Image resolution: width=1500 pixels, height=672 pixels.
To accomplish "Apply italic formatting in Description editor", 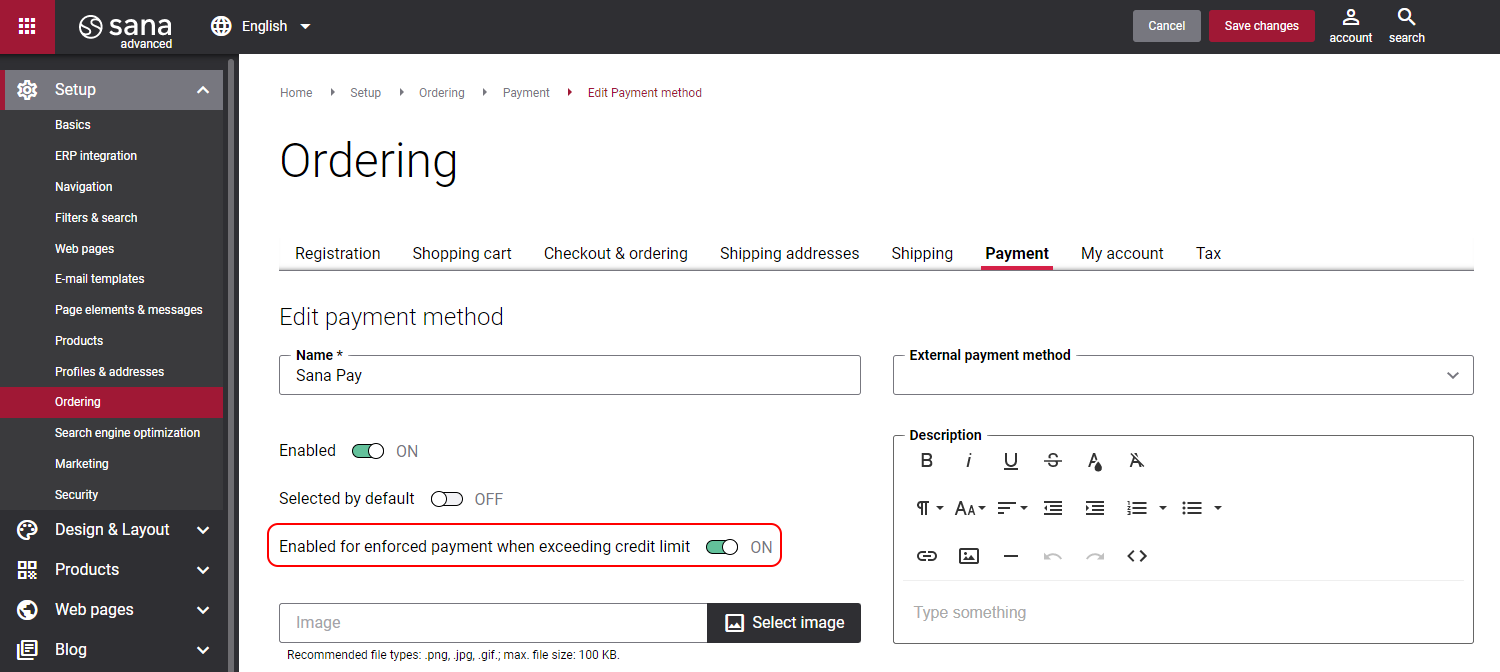I will click(x=969, y=460).
